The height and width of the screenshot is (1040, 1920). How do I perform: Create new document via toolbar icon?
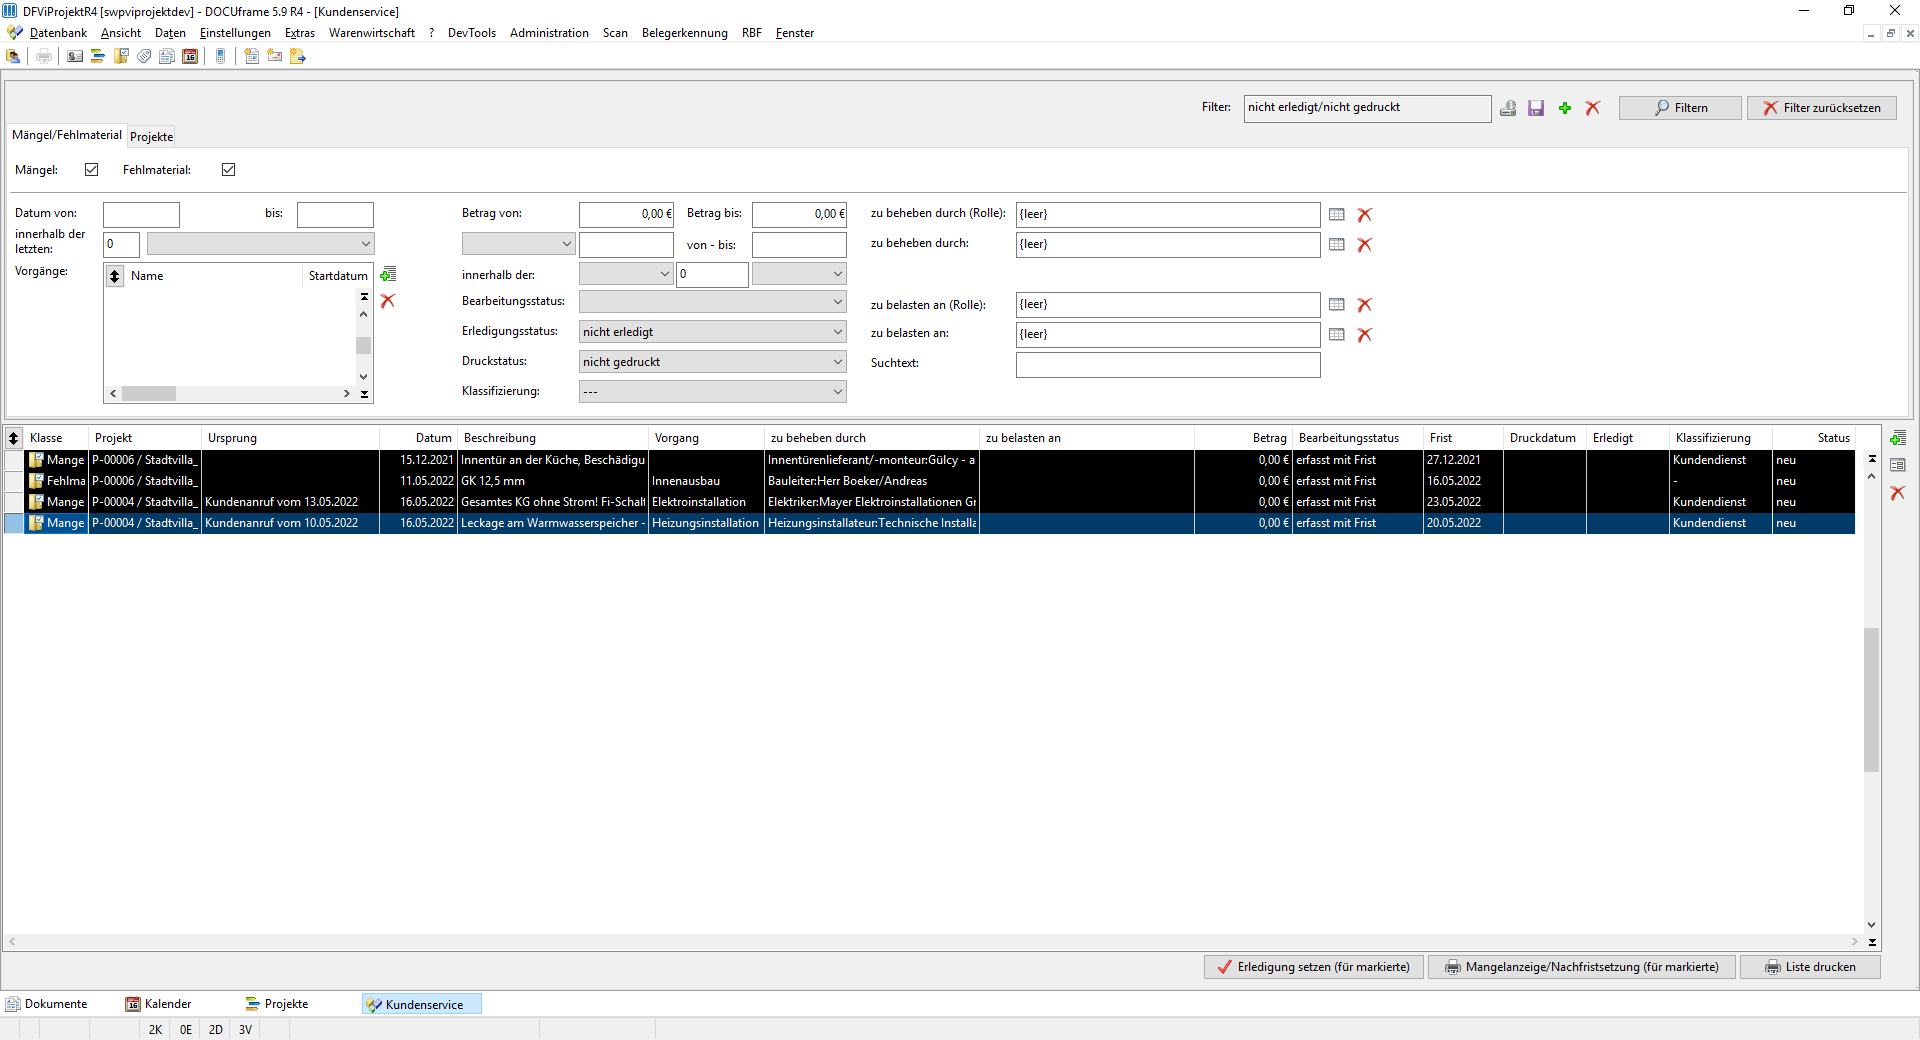(x=252, y=56)
